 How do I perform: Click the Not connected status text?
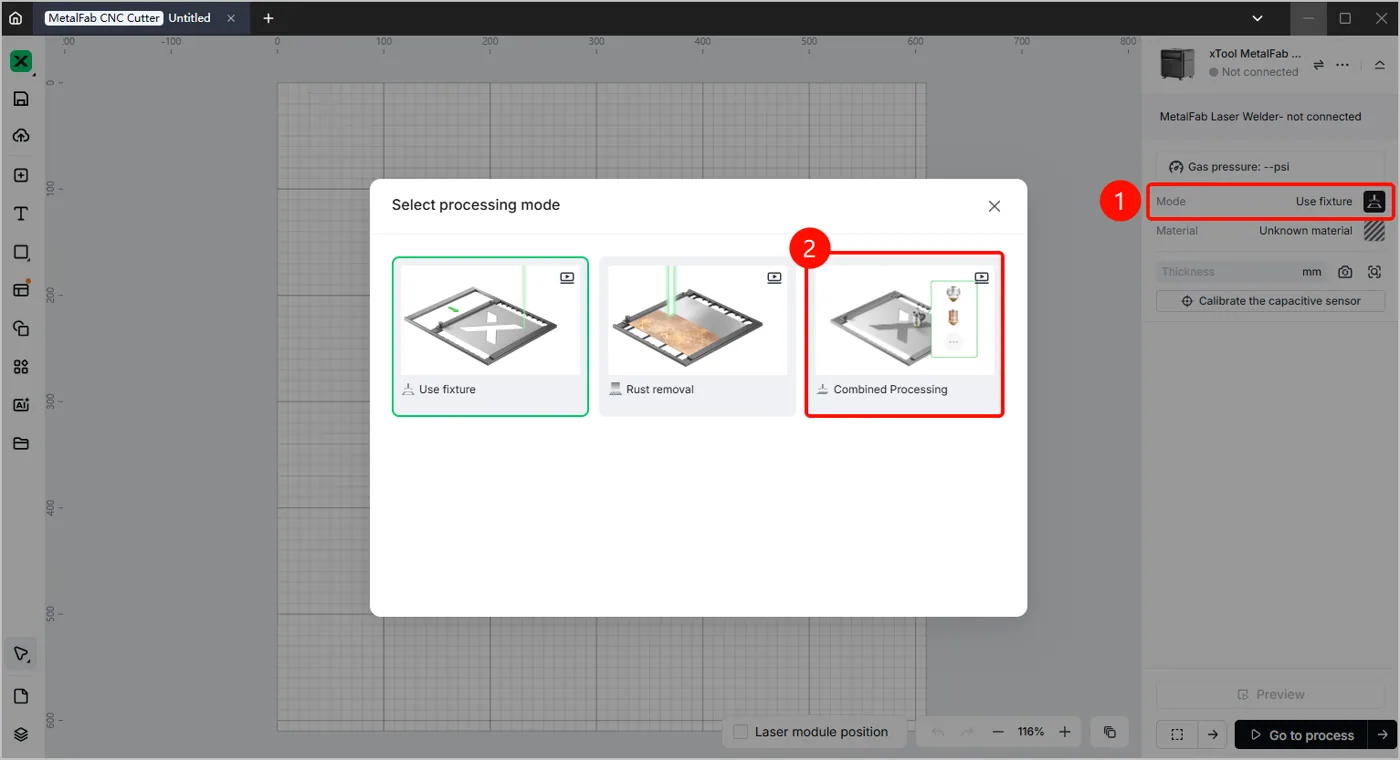tap(1260, 72)
